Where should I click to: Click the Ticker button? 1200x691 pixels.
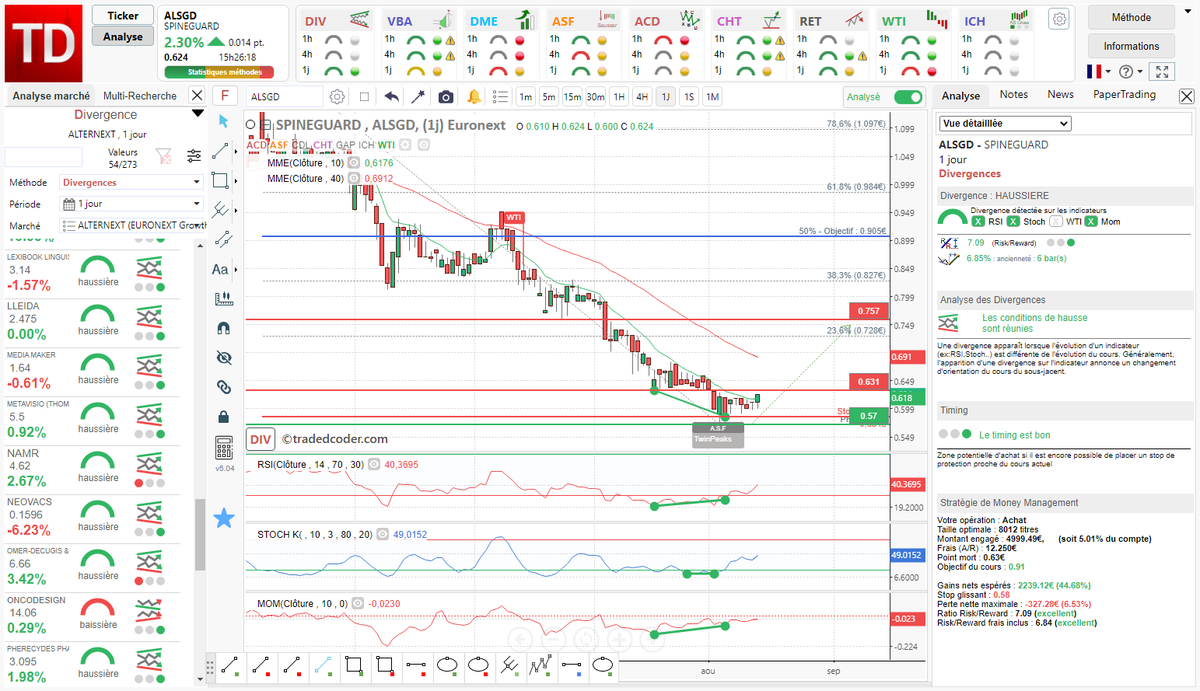[123, 15]
